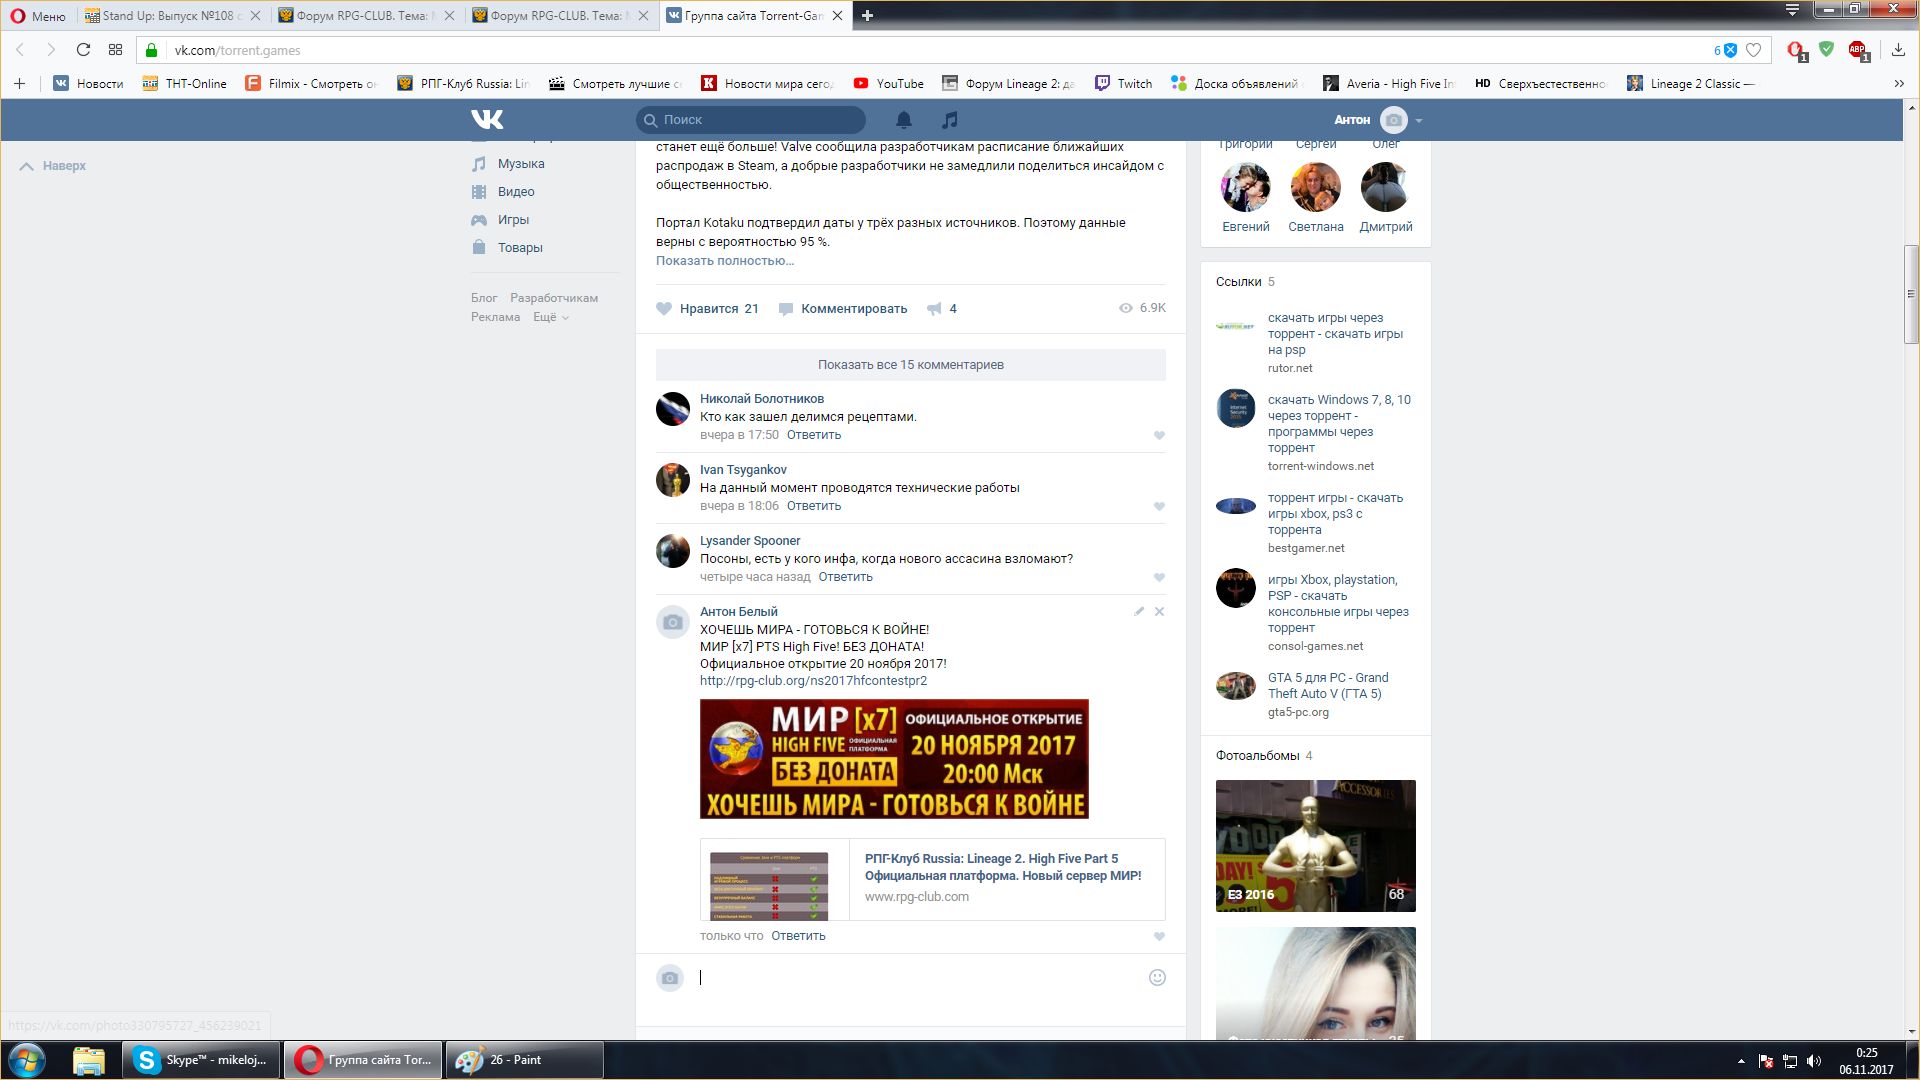Expand Показать все 15 комментариев
This screenshot has width=1920, height=1080.
coord(910,365)
